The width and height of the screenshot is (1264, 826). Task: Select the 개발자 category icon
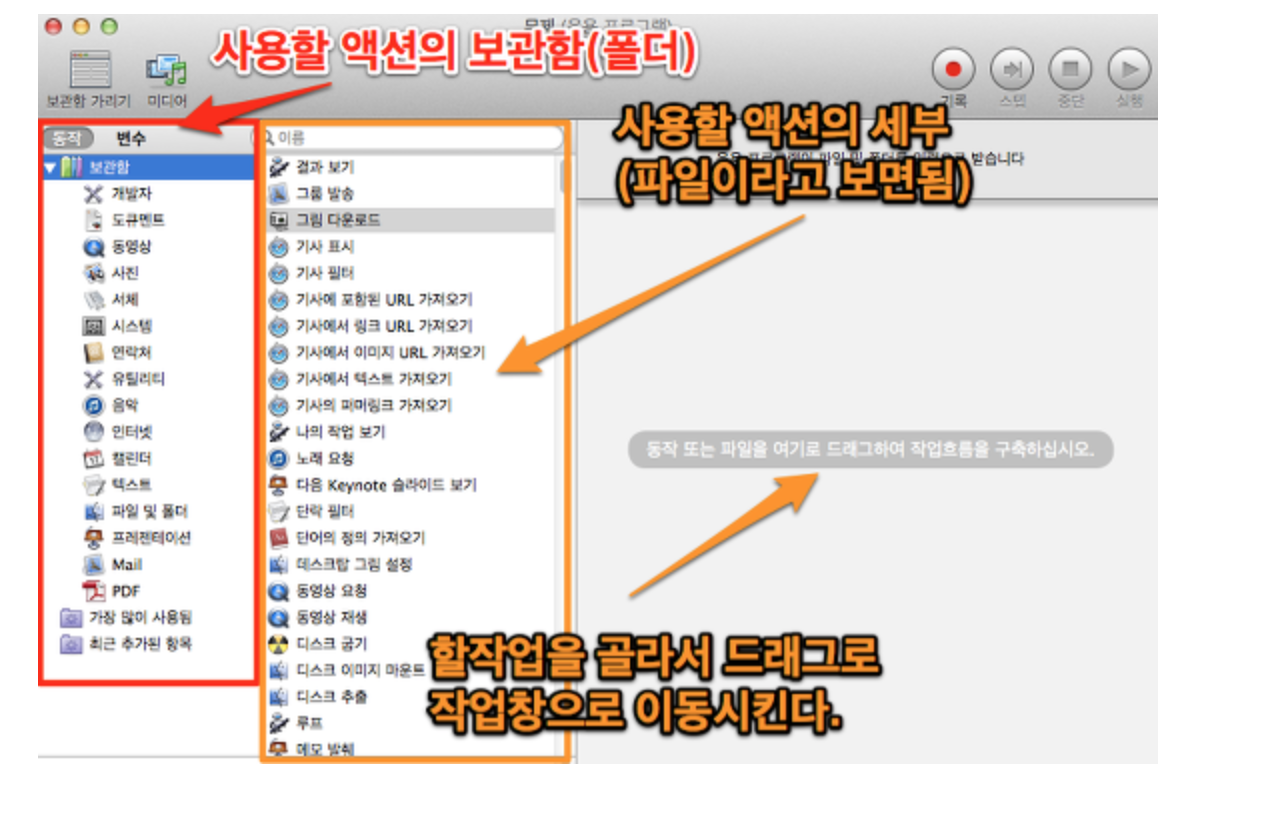click(94, 193)
